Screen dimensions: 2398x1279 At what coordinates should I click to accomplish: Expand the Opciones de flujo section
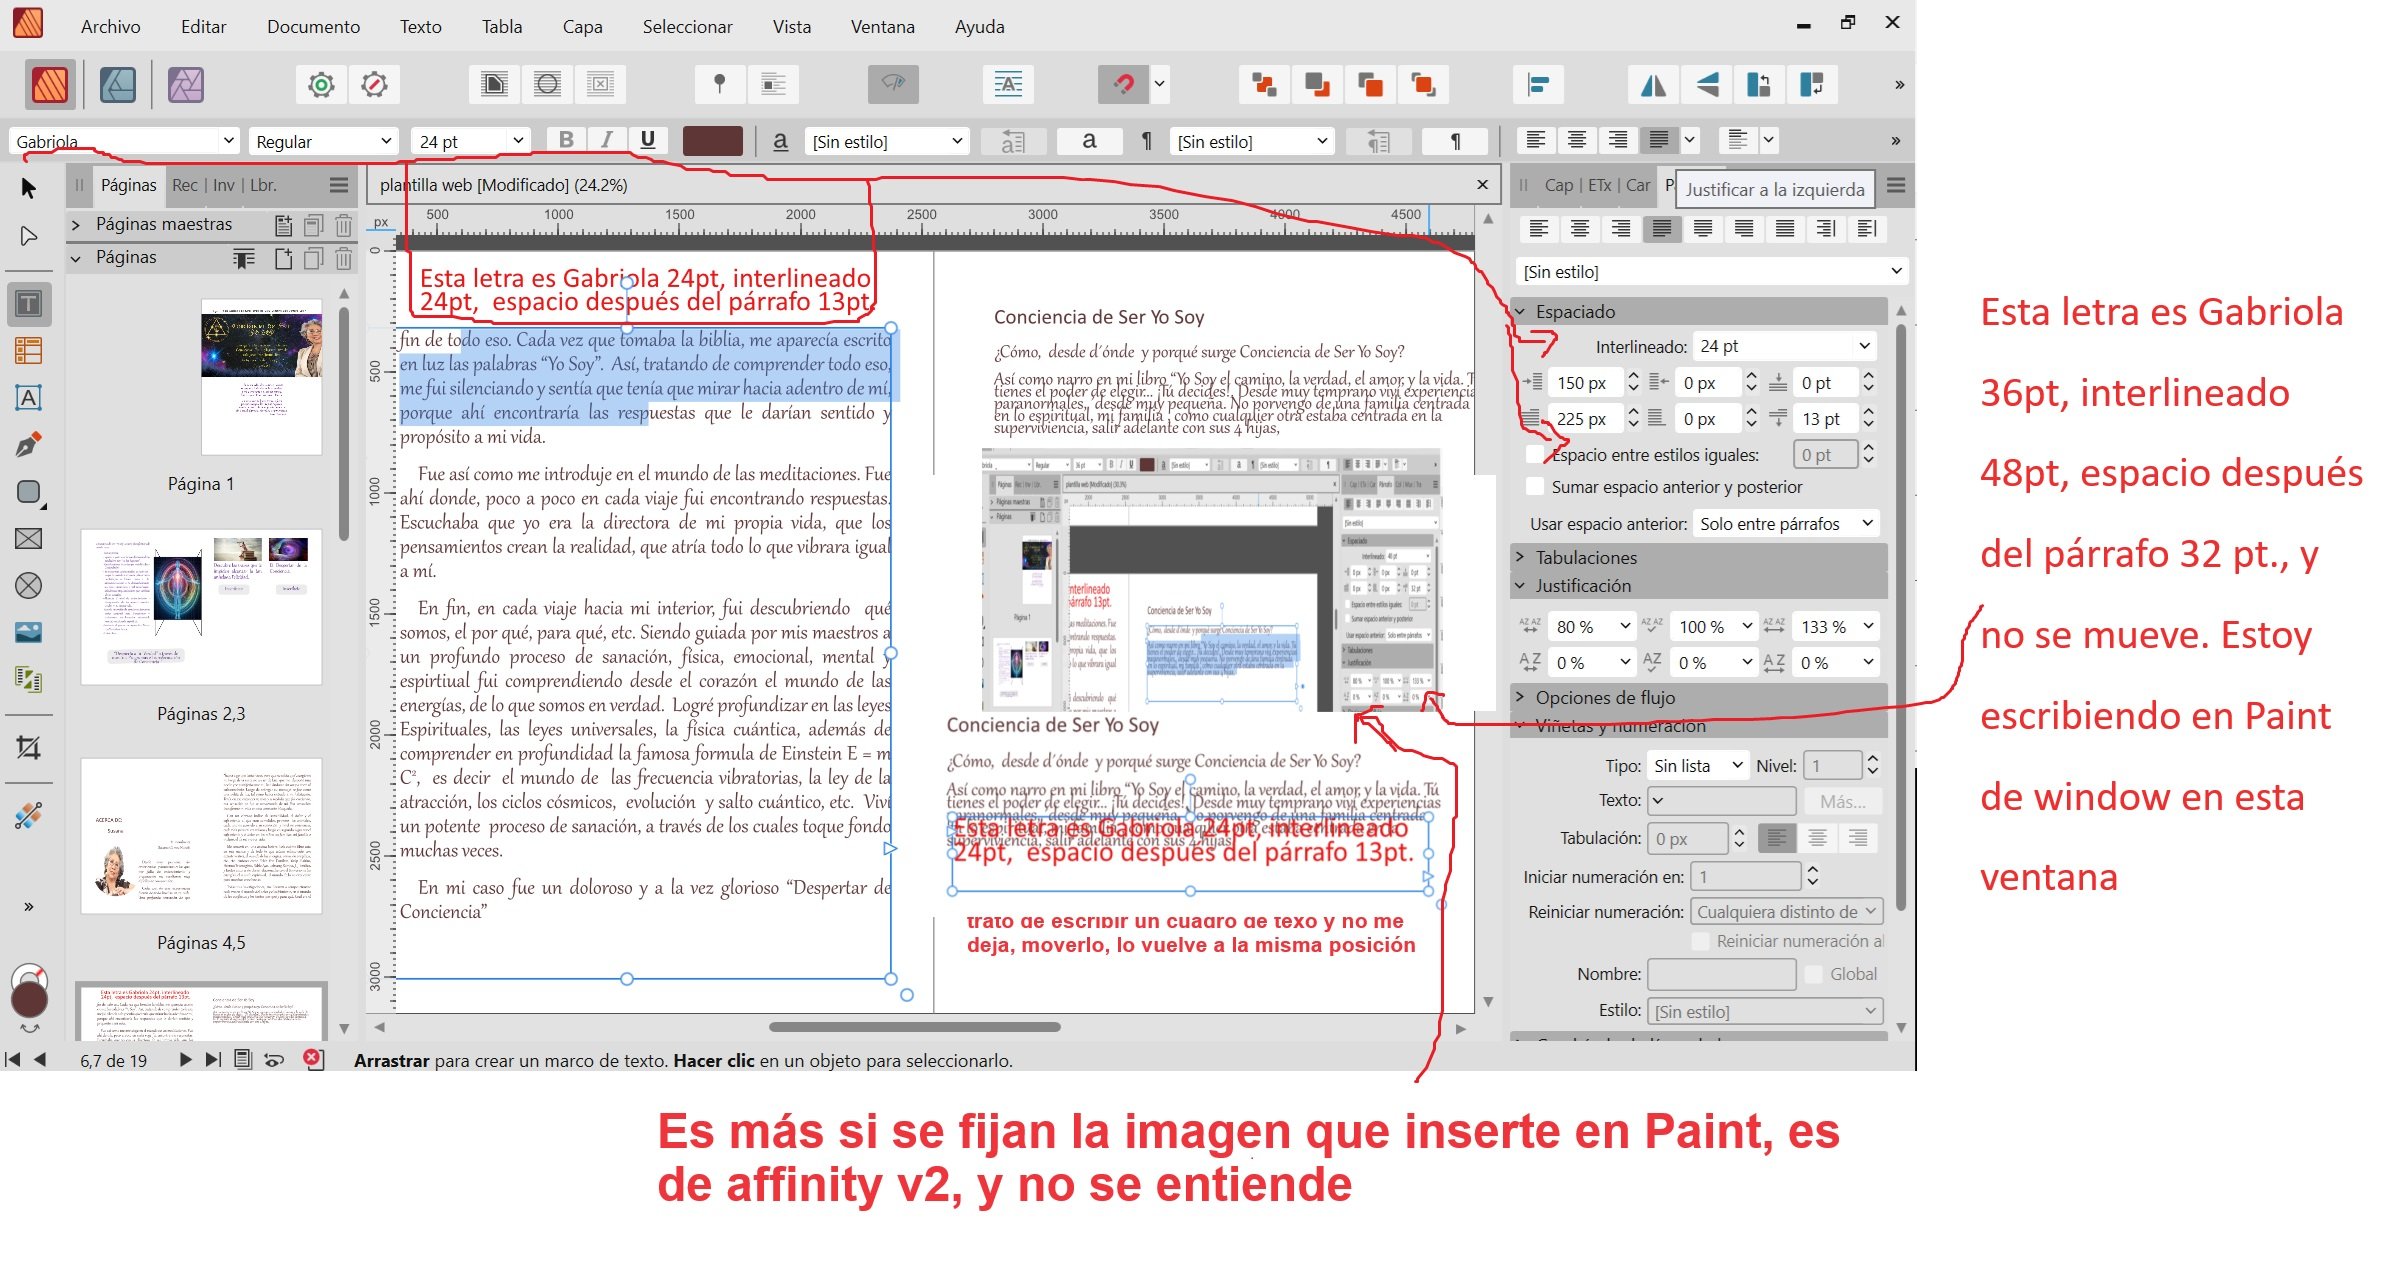point(1521,697)
